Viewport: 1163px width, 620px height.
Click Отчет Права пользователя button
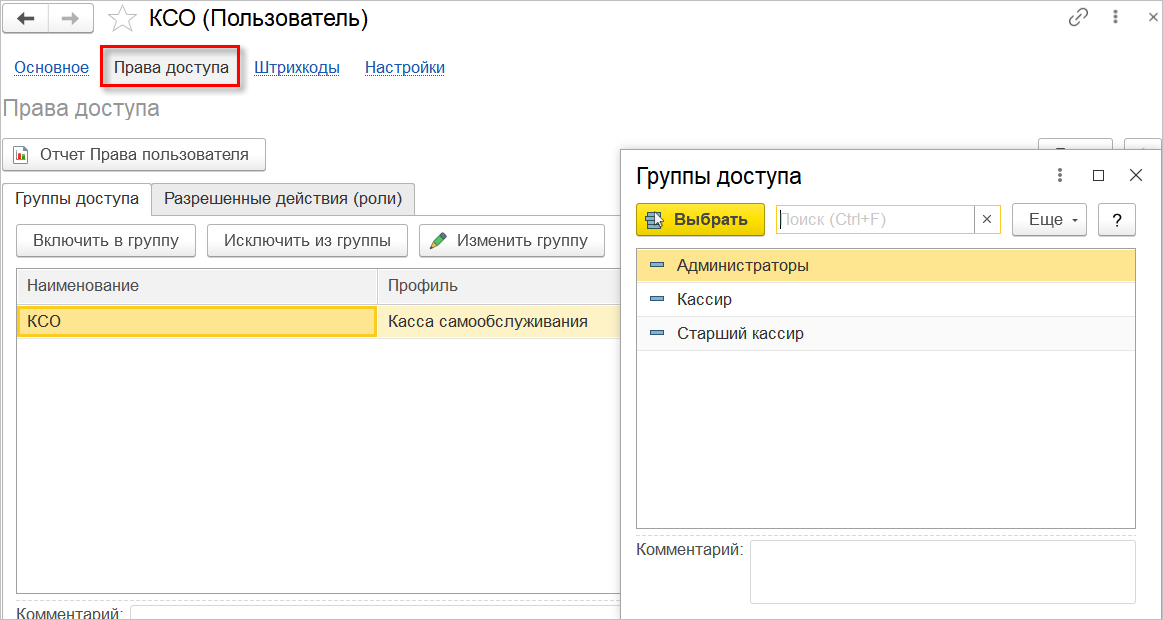134,155
